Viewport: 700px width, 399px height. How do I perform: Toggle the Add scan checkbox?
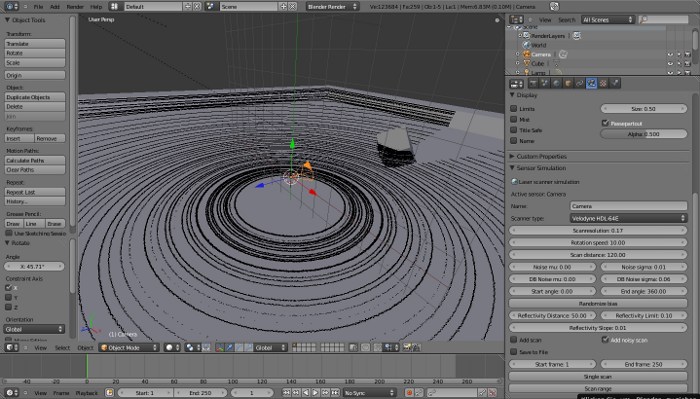[x=514, y=340]
